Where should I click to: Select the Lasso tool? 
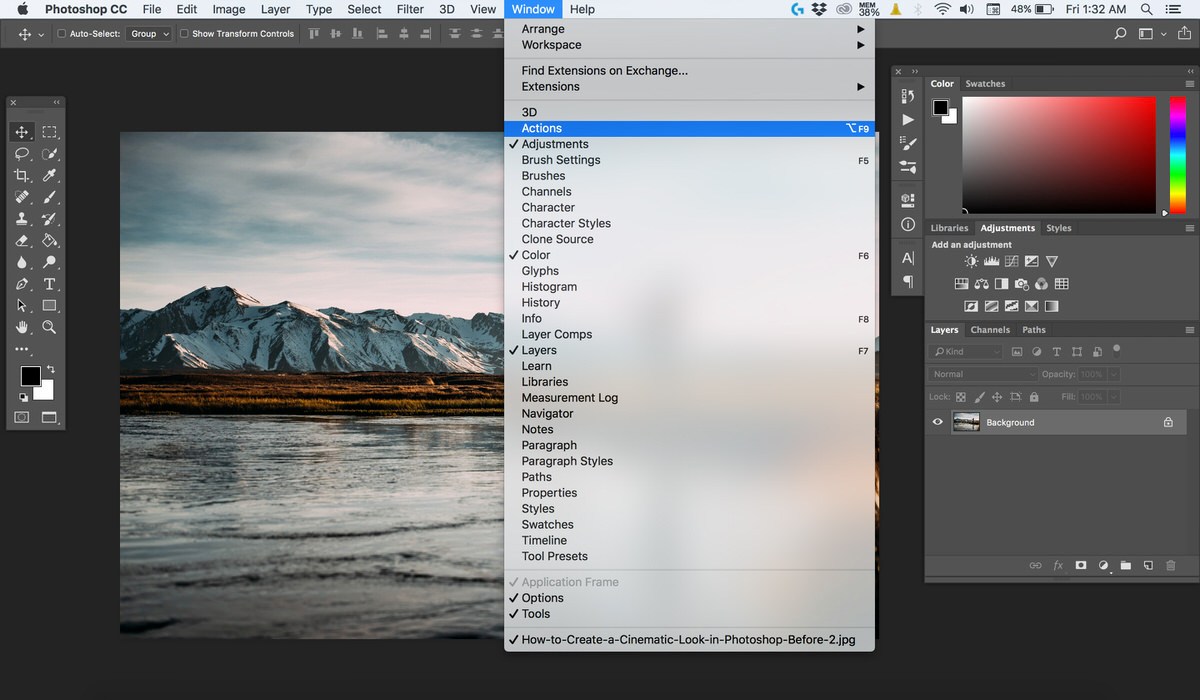22,154
